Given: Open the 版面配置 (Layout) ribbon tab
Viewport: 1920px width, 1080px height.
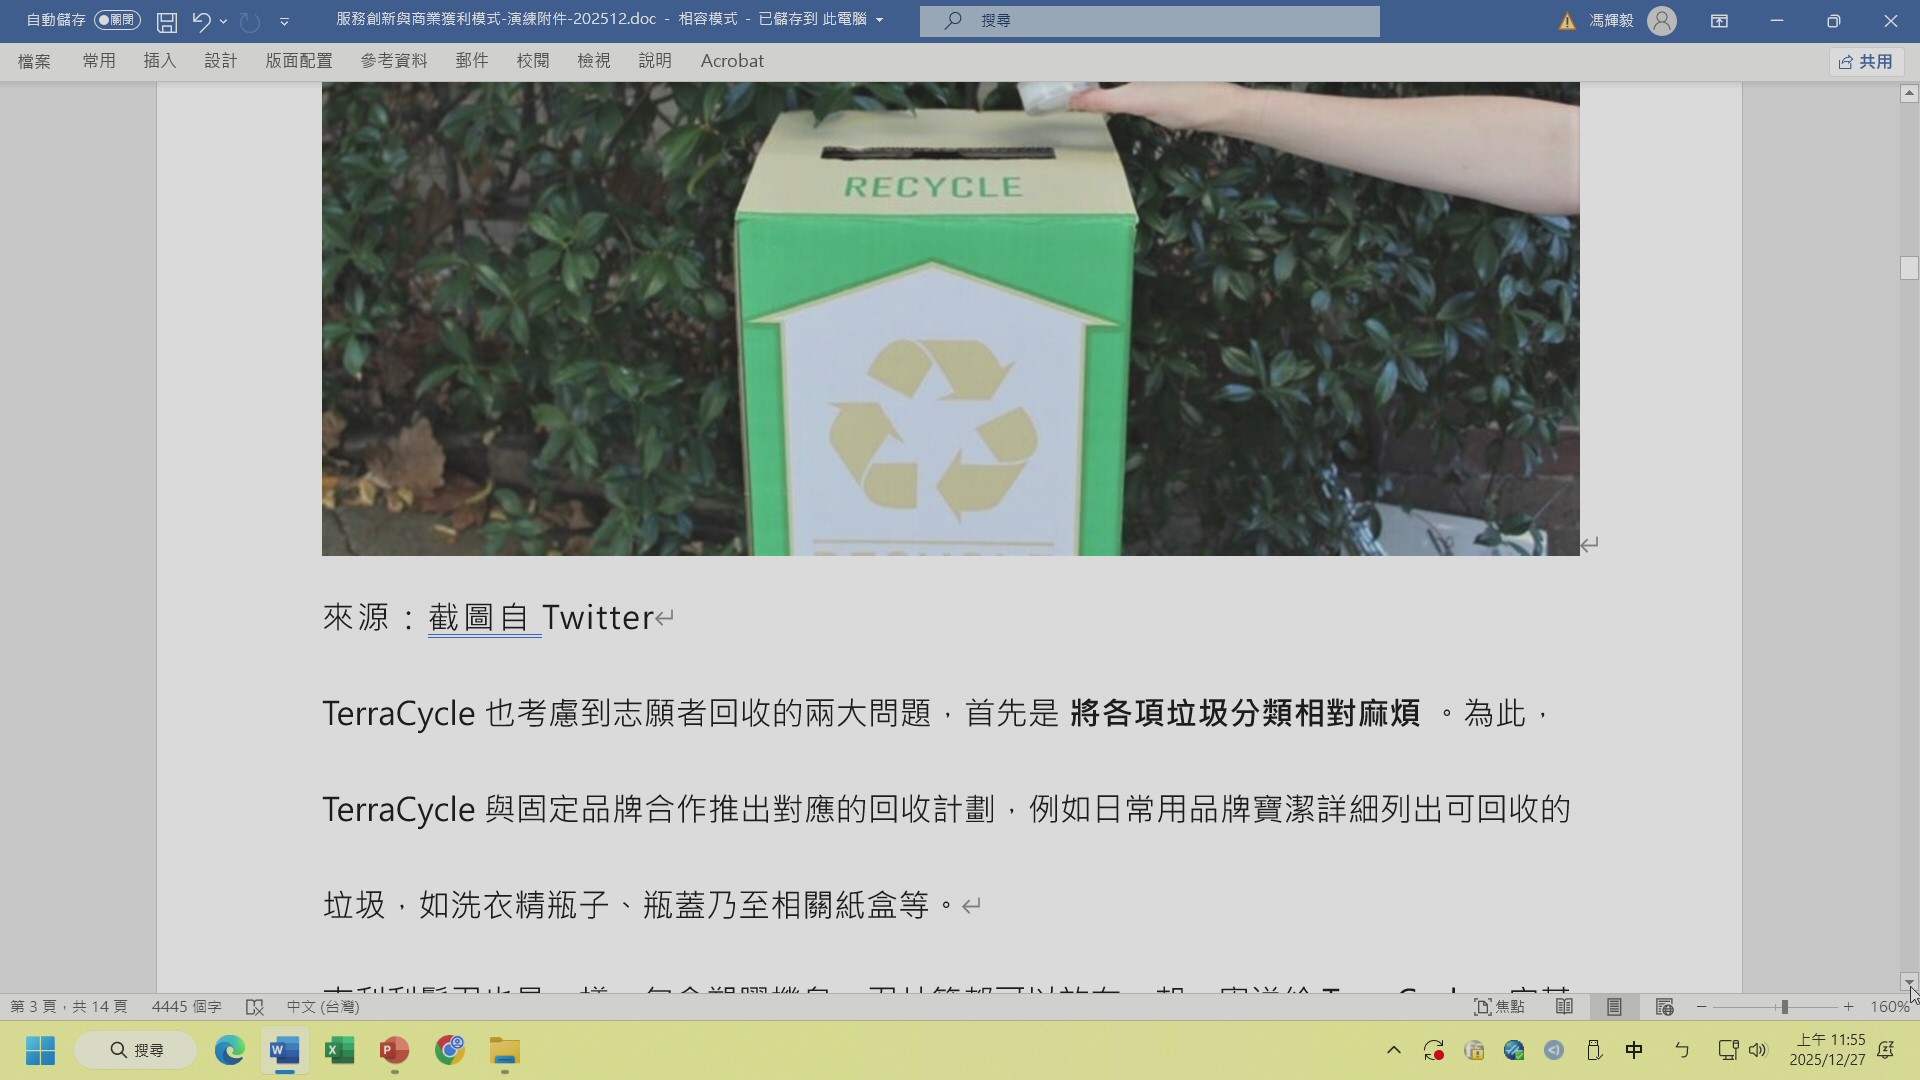Looking at the screenshot, I should click(x=298, y=61).
